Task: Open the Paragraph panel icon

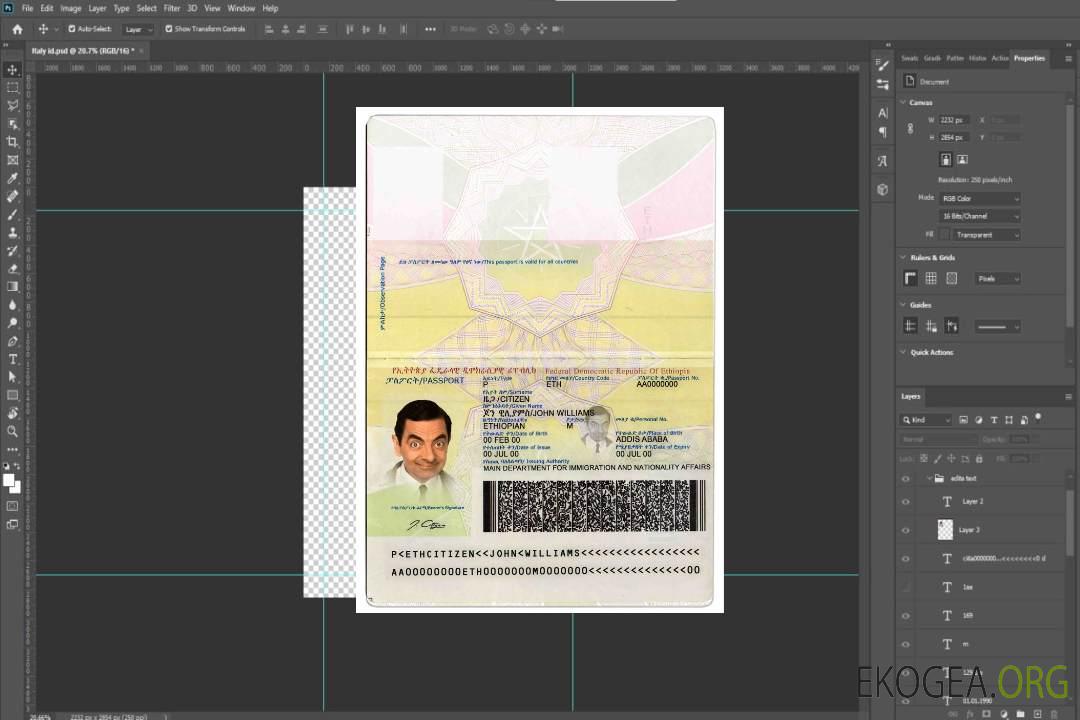Action: point(883,132)
